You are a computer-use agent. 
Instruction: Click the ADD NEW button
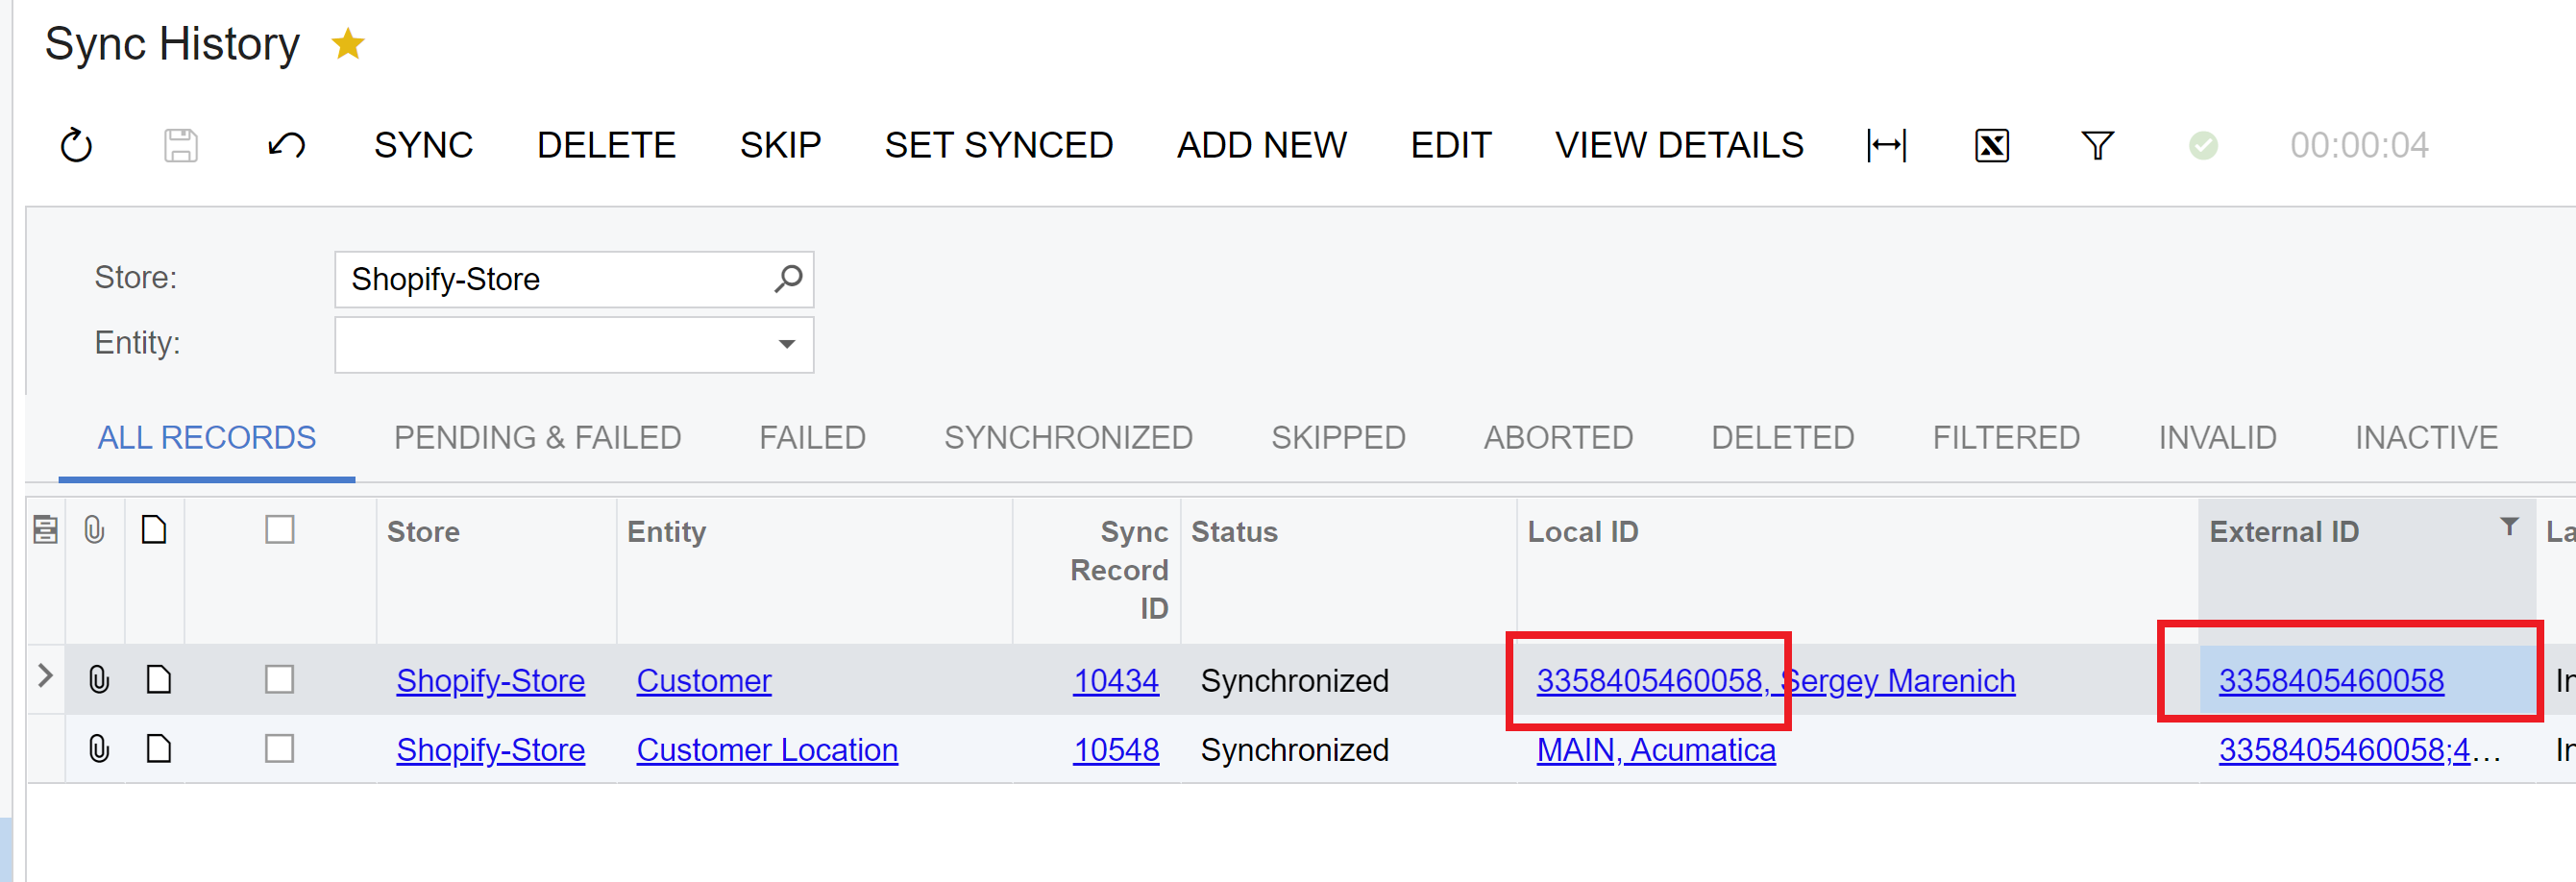pyautogui.click(x=1262, y=146)
